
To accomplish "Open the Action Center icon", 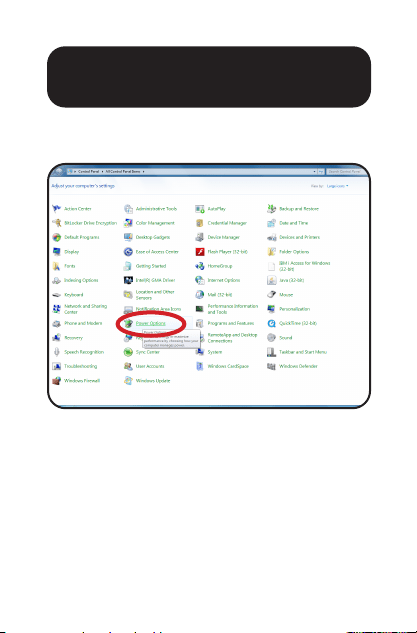I will pyautogui.click(x=57, y=209).
